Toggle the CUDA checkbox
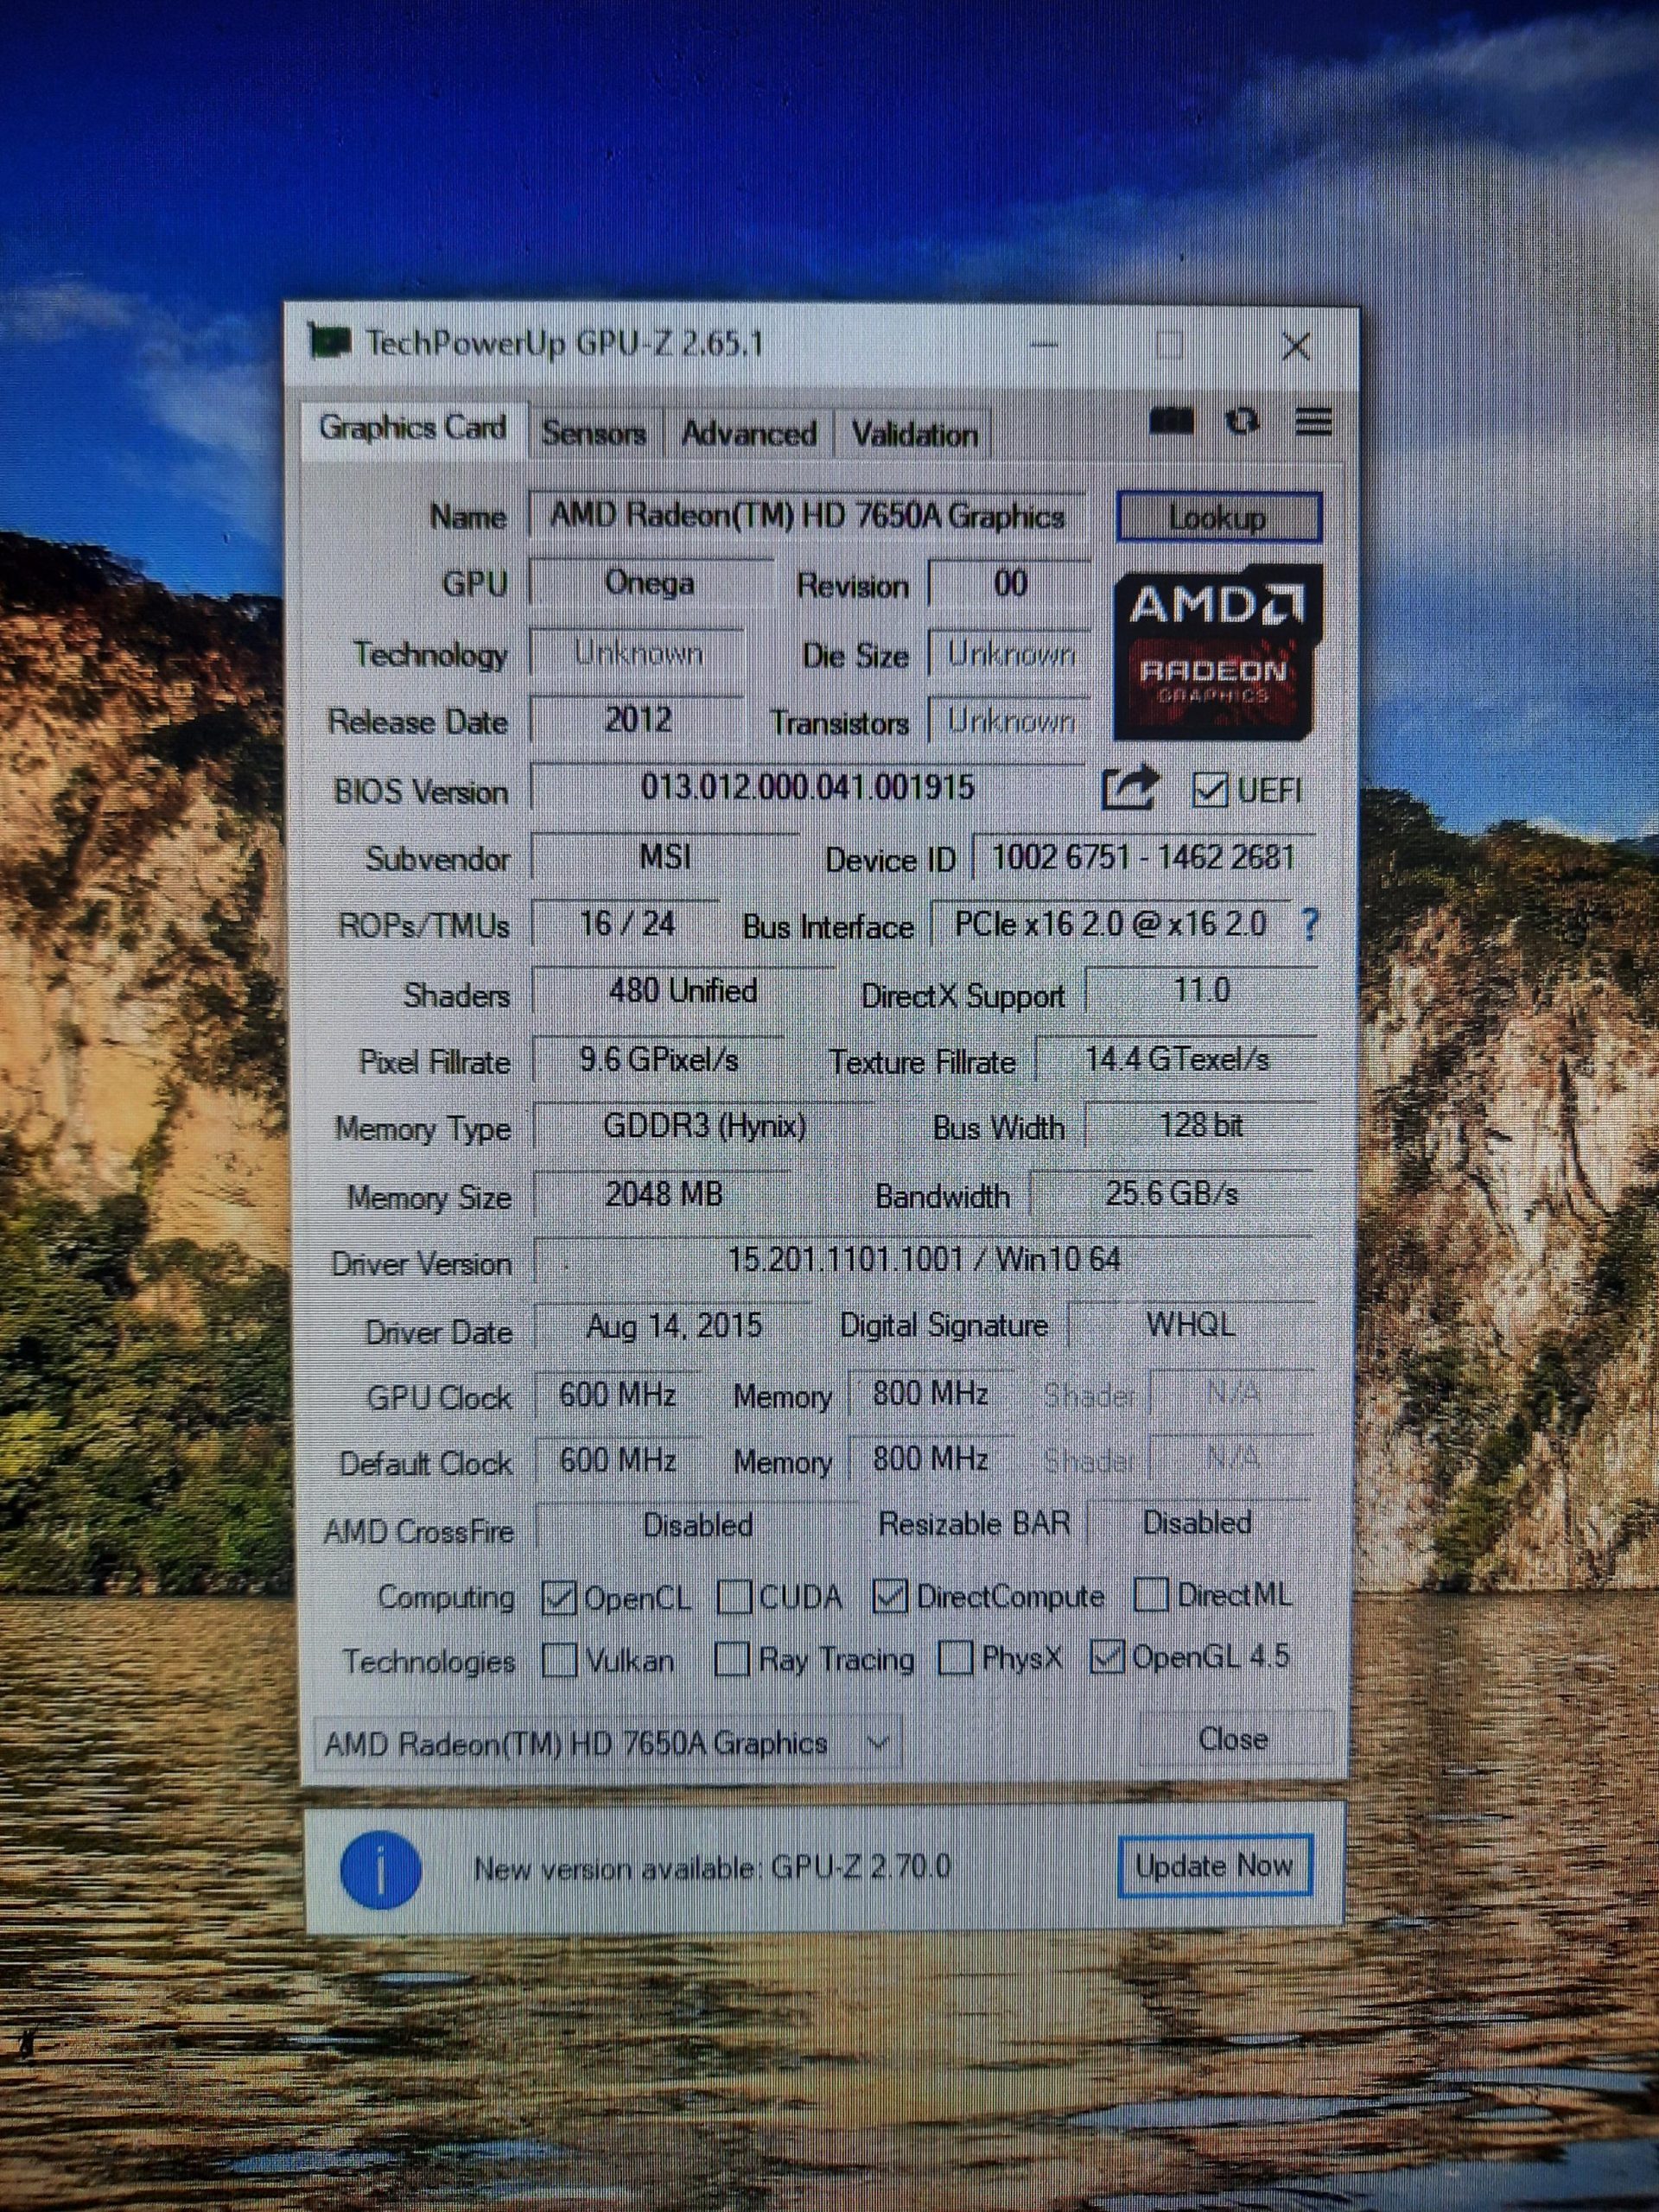Image resolution: width=1659 pixels, height=2212 pixels. click(735, 1596)
